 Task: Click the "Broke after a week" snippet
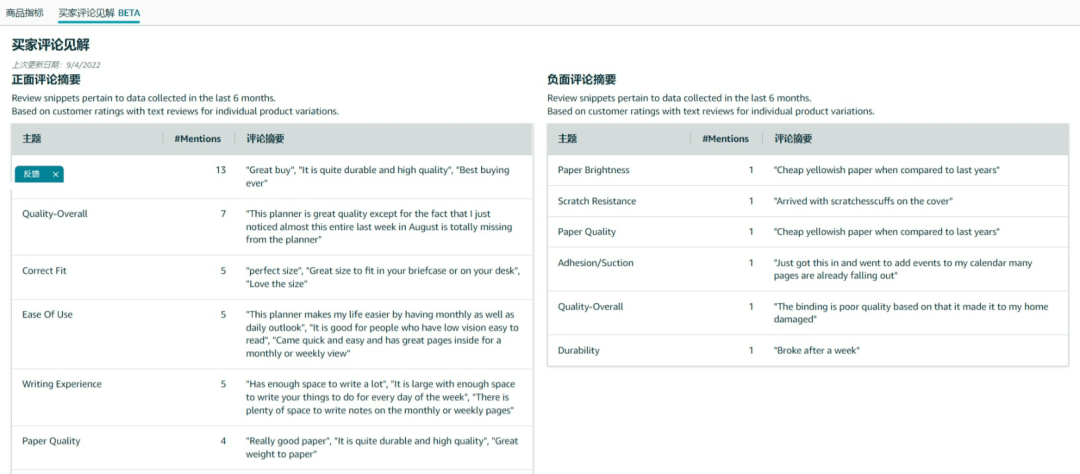coord(817,351)
